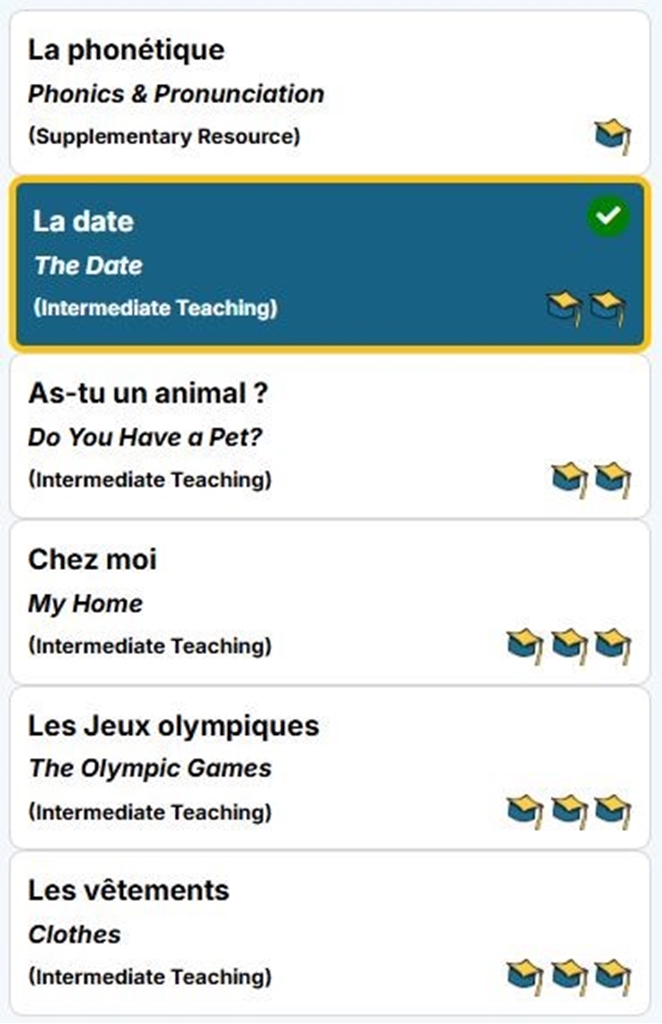Click the Phonics & Pronunciation subtitle

click(x=176, y=94)
